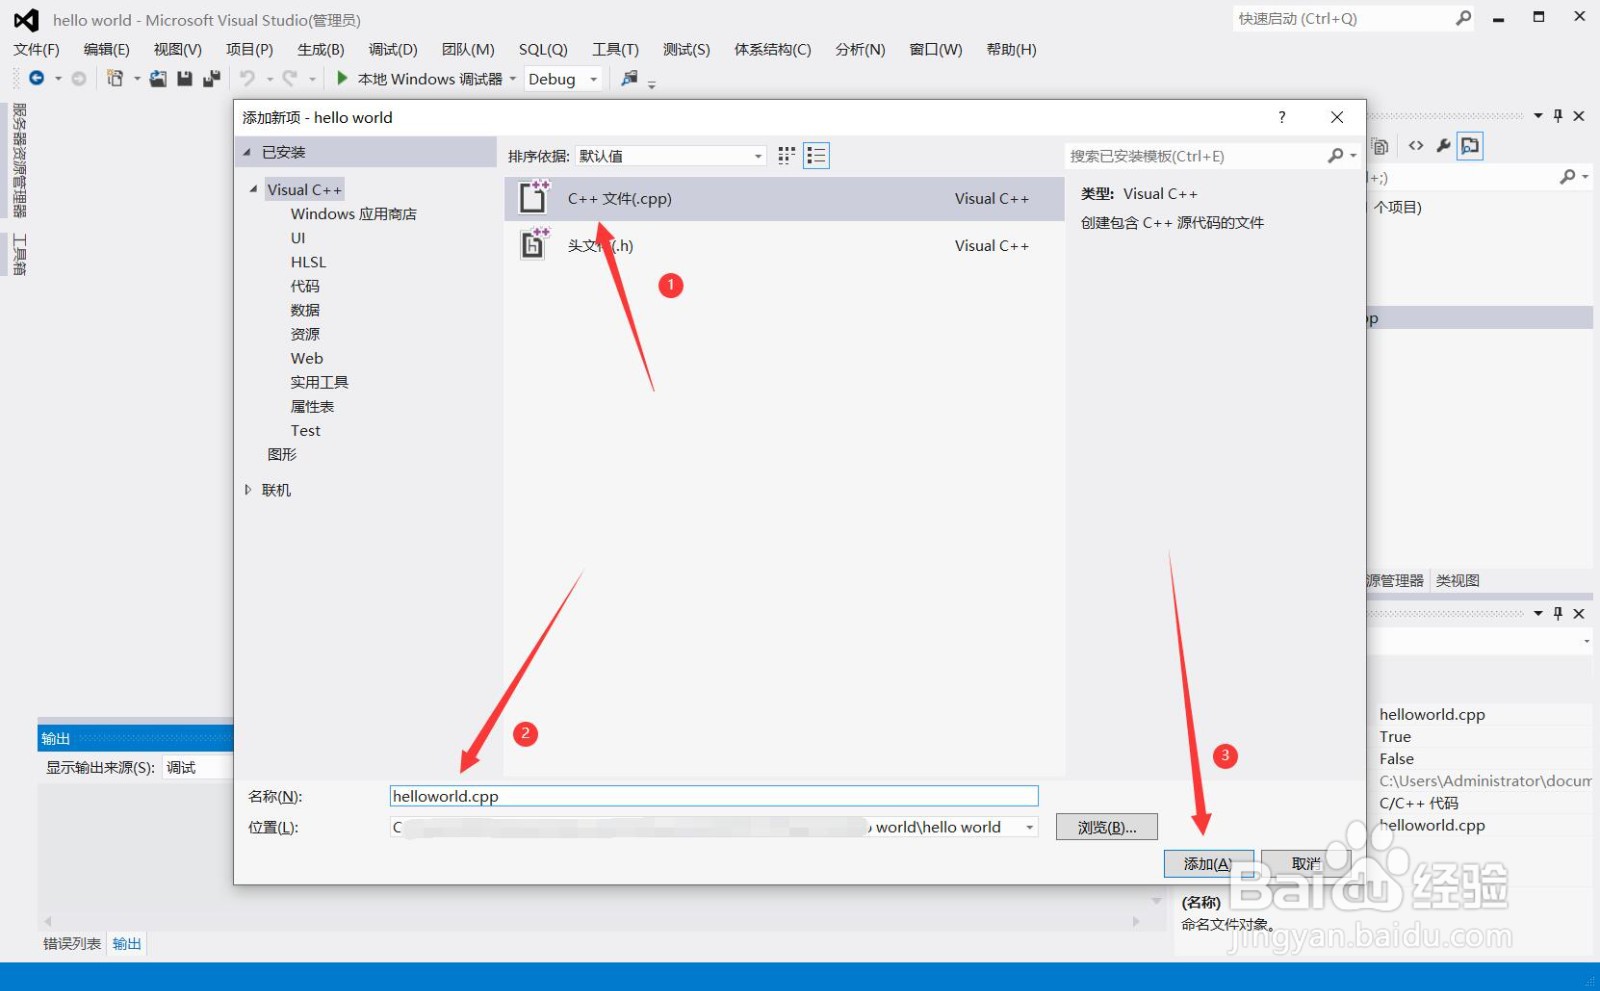1600x991 pixels.
Task: Open the 调试(D) menu
Action: pyautogui.click(x=393, y=49)
